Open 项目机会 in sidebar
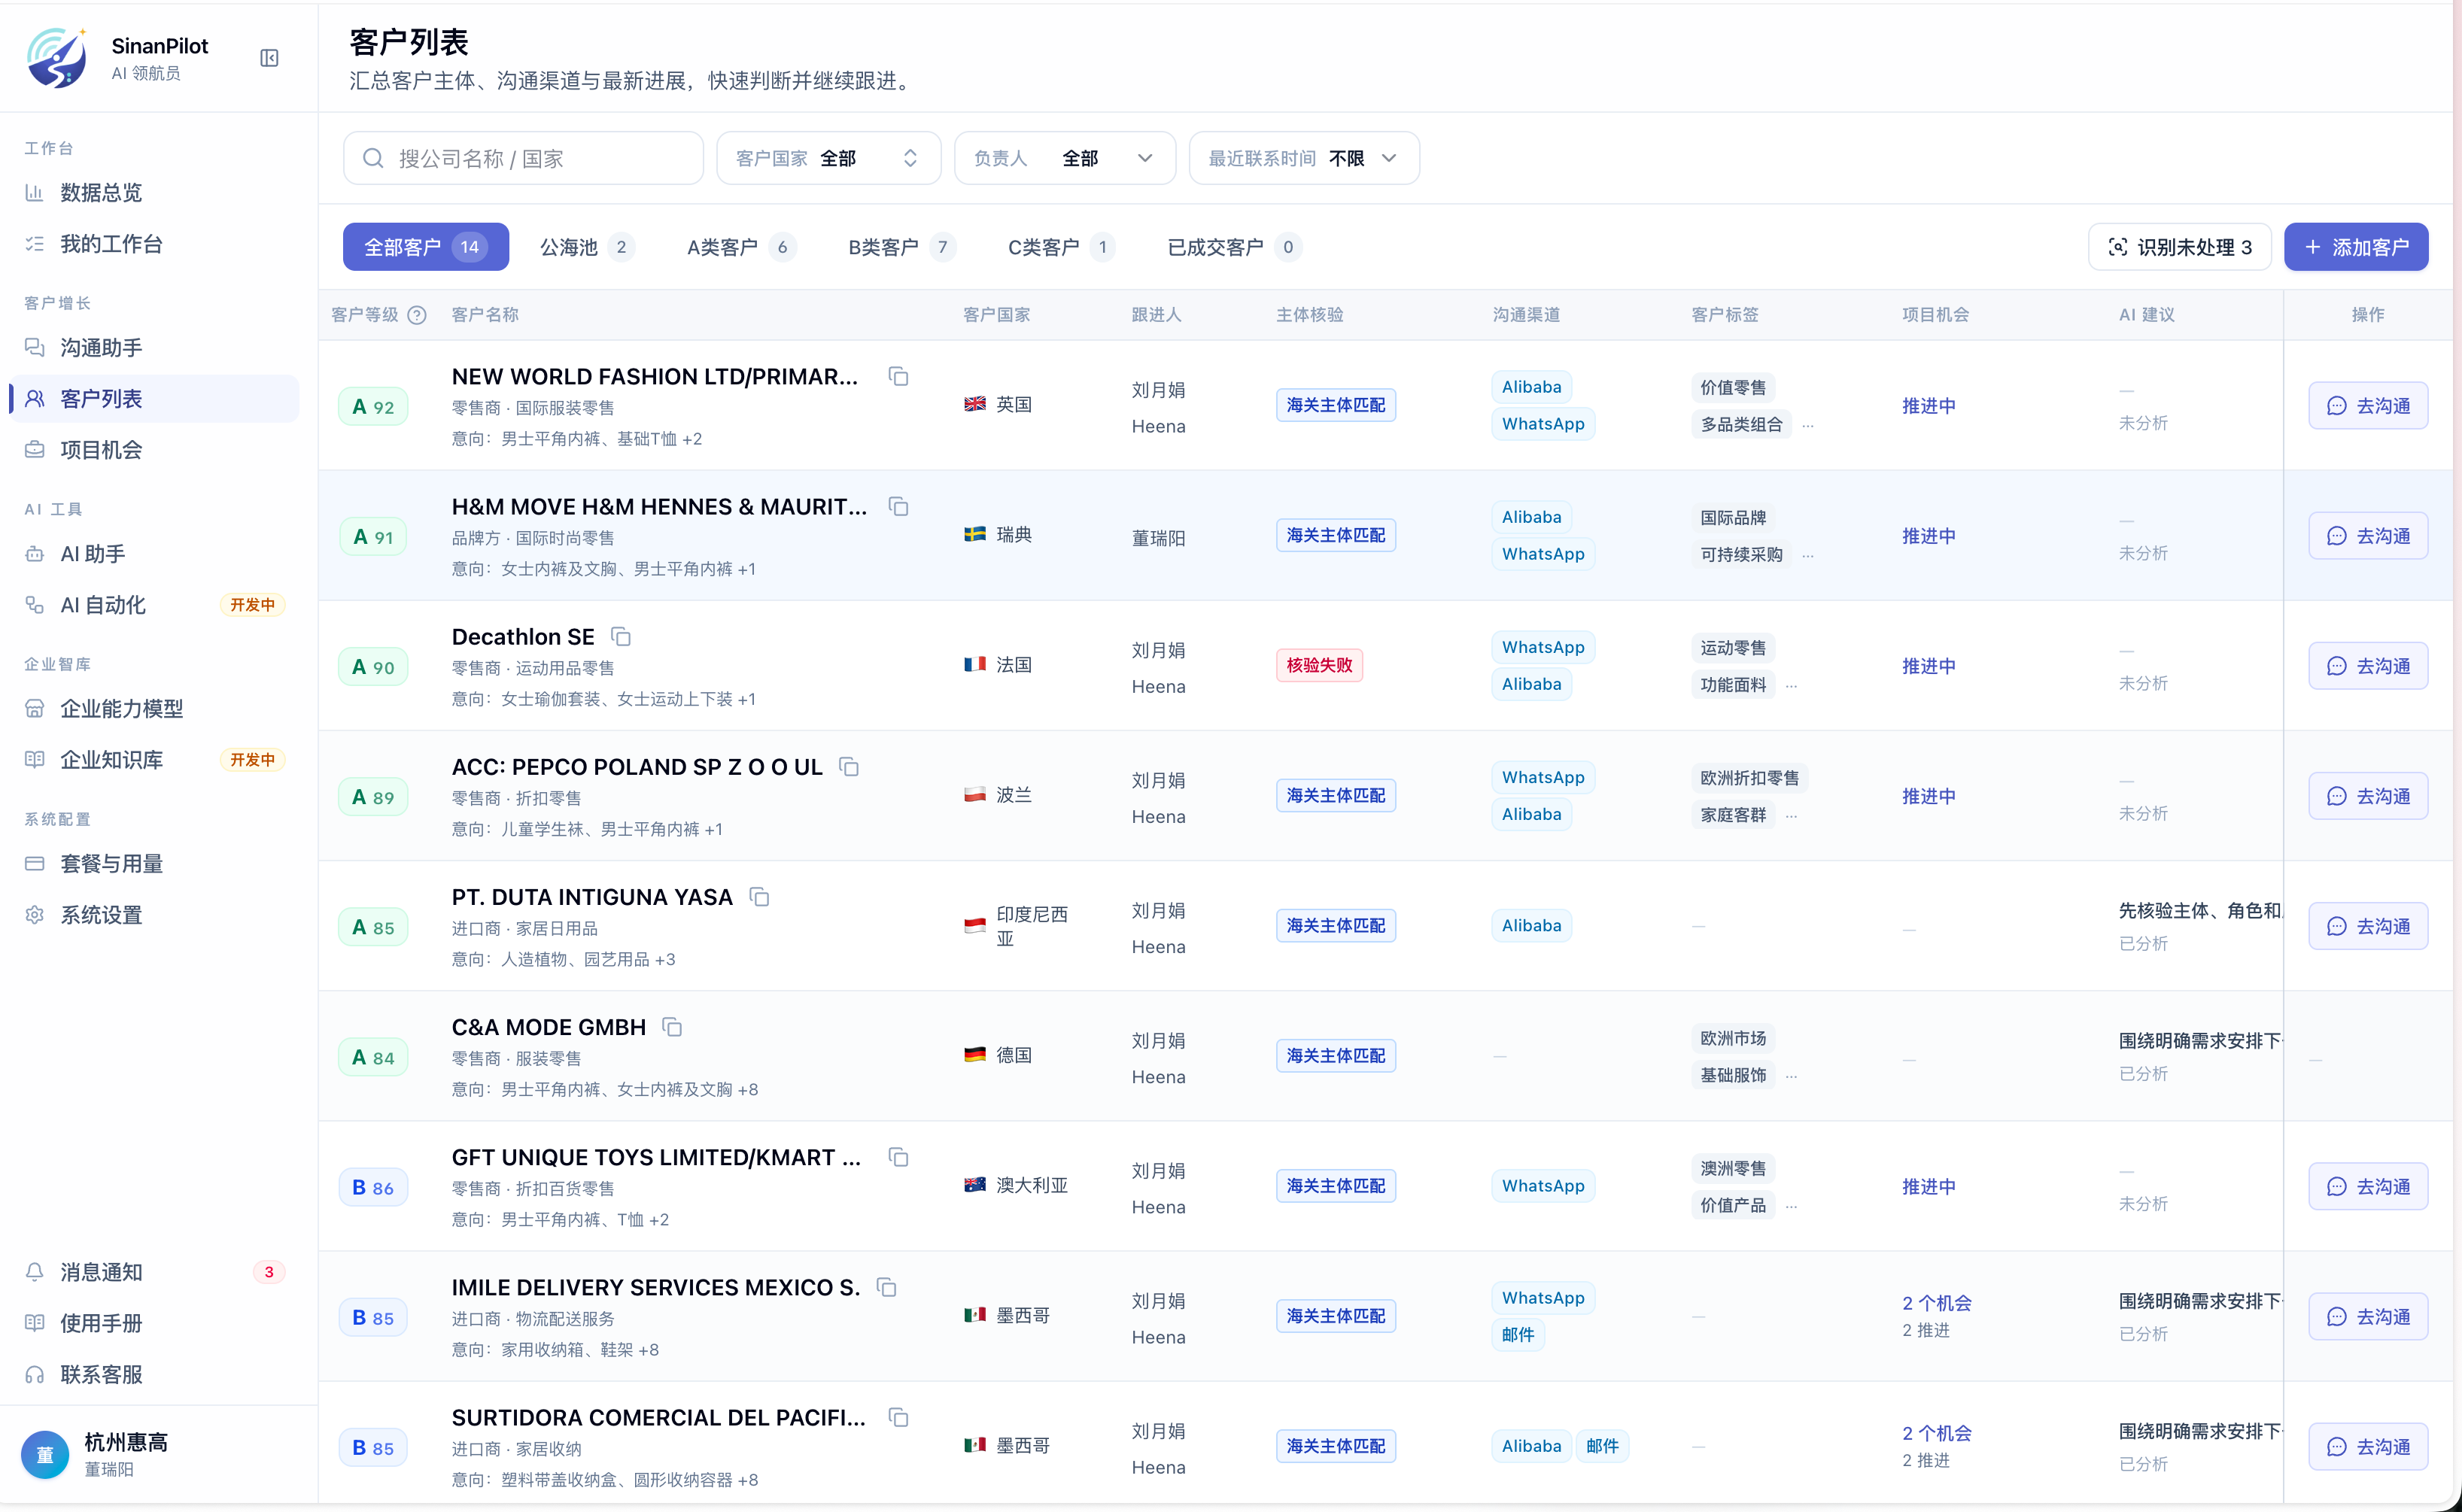The height and width of the screenshot is (1512, 2462). pos(155,450)
